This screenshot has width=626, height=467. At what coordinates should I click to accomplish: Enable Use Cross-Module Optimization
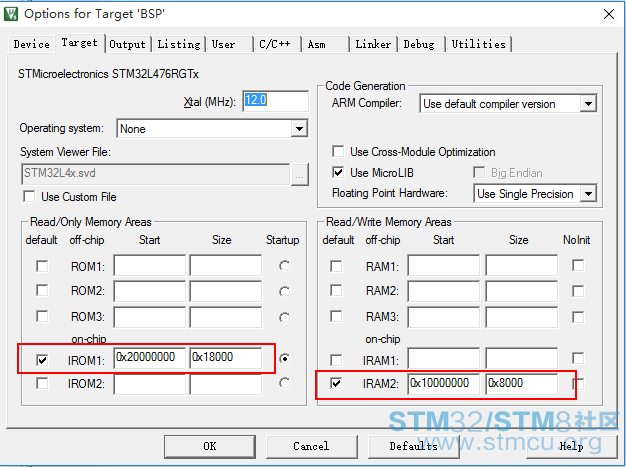click(338, 151)
